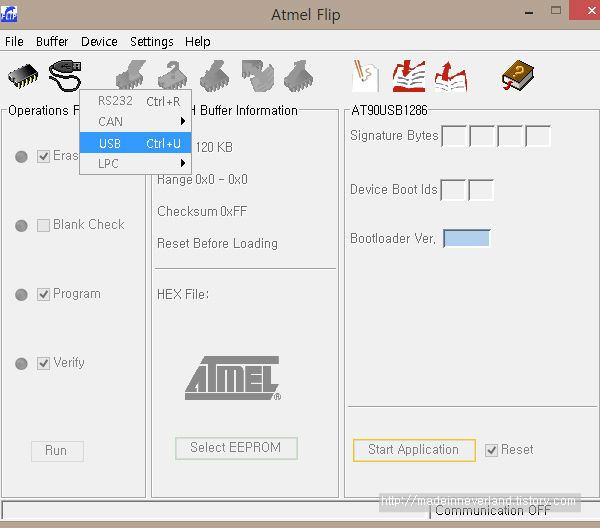
Task: Click the status indicator next to Program
Action: [x=21, y=295]
